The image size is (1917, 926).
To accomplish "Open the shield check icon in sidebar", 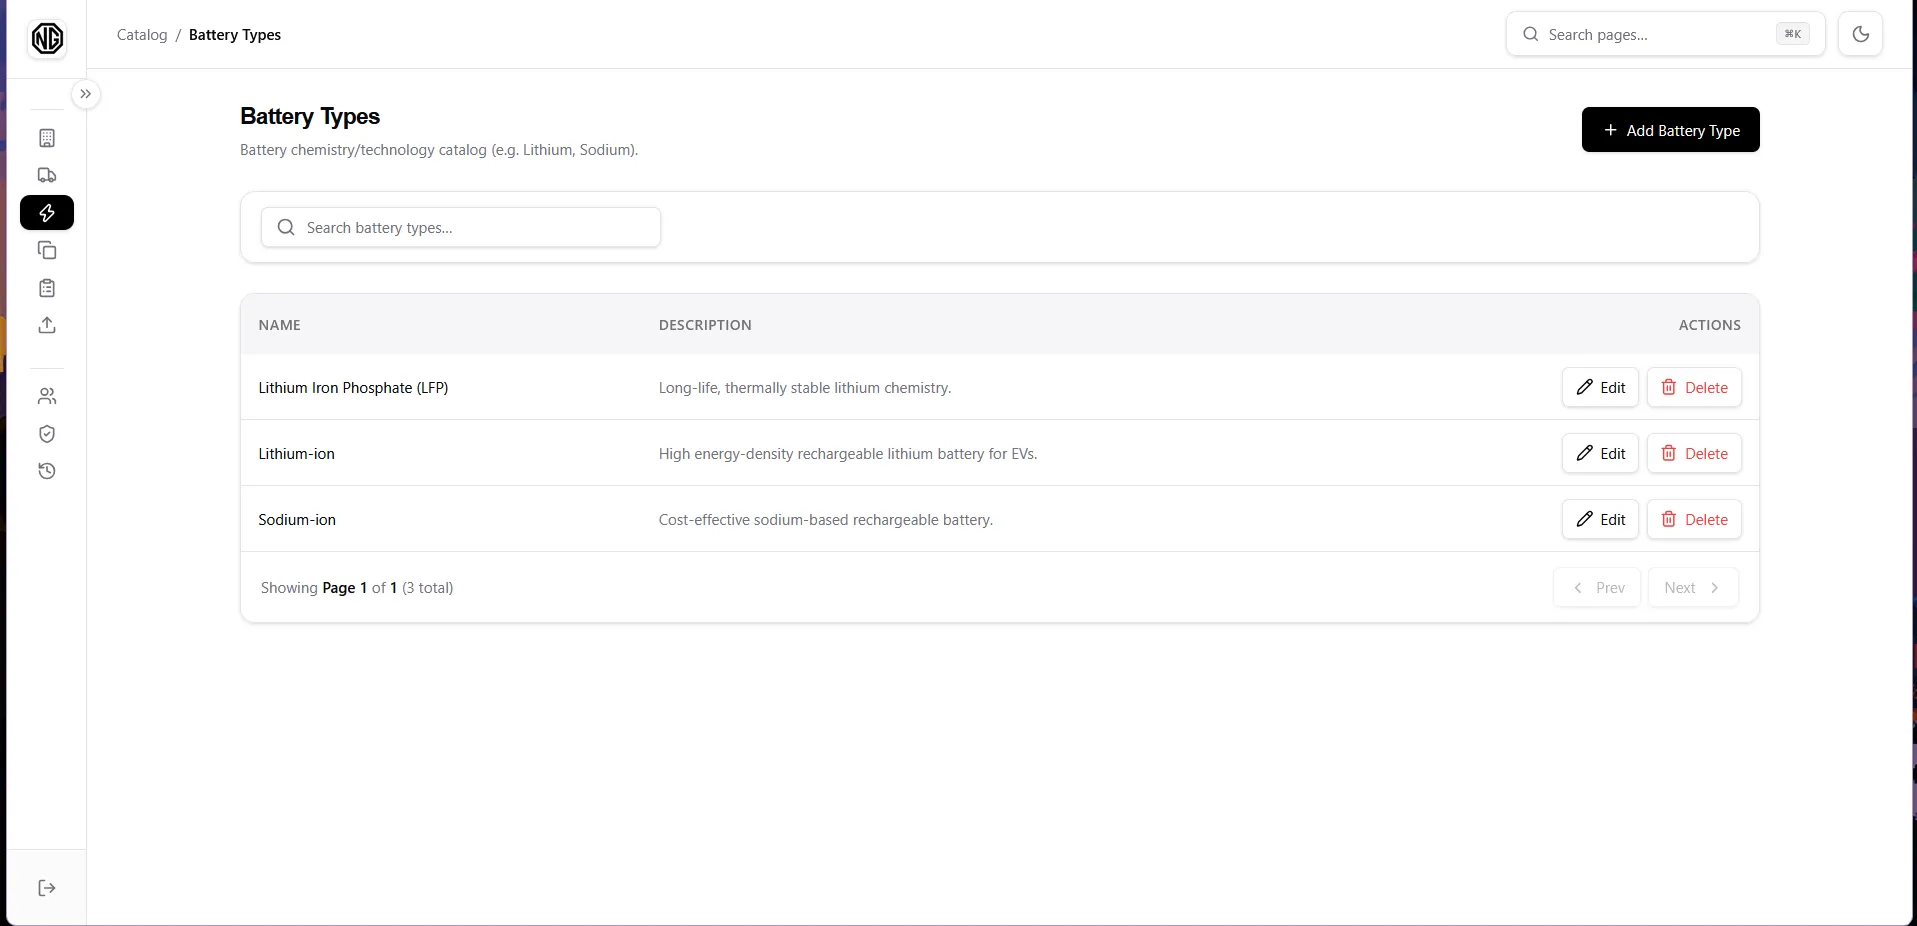I will click(47, 434).
